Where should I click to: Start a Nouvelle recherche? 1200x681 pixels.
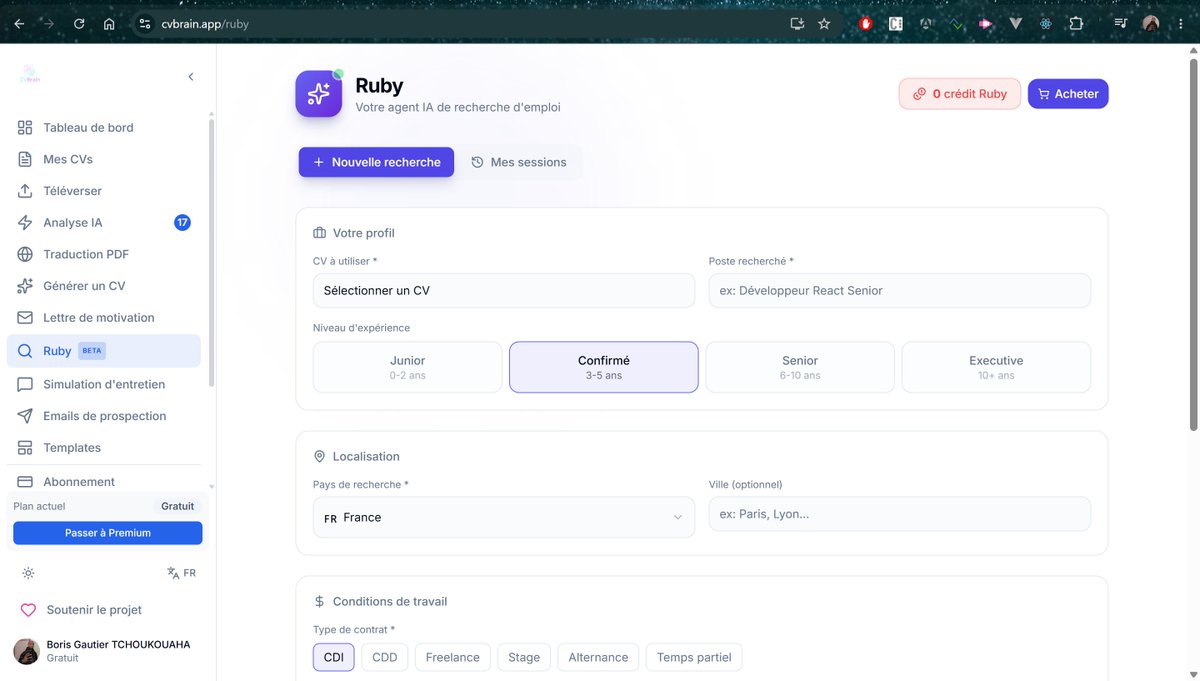click(x=376, y=162)
